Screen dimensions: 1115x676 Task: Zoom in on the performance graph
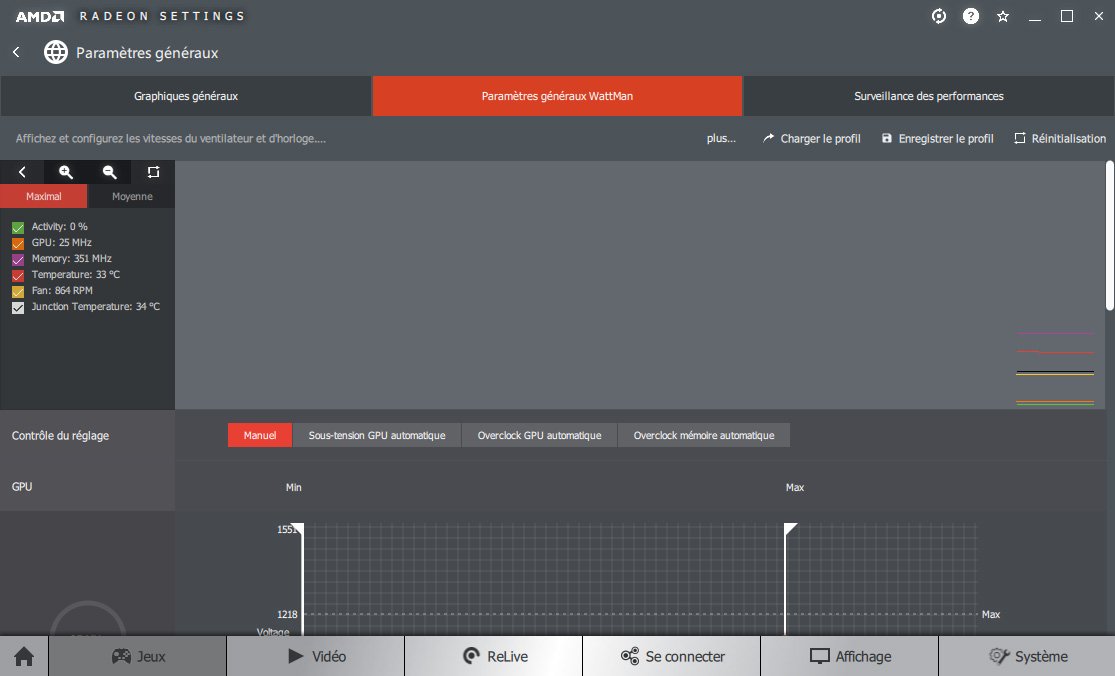(65, 172)
